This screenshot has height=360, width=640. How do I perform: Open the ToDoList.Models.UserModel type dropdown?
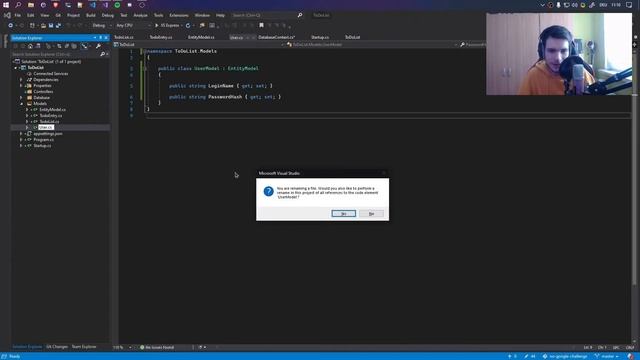pos(371,44)
